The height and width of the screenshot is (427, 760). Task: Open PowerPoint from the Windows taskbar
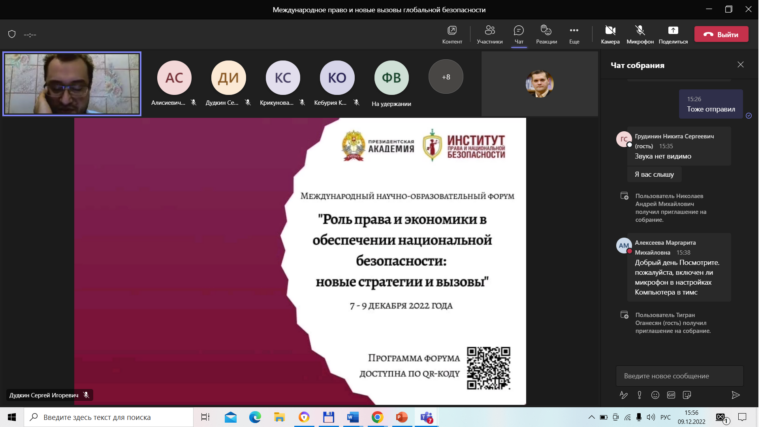[x=402, y=417]
